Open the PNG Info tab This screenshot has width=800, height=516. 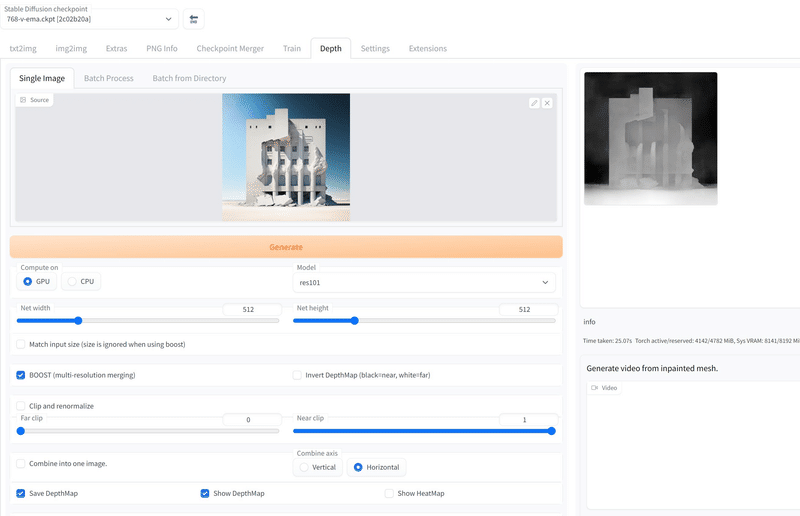pos(162,48)
